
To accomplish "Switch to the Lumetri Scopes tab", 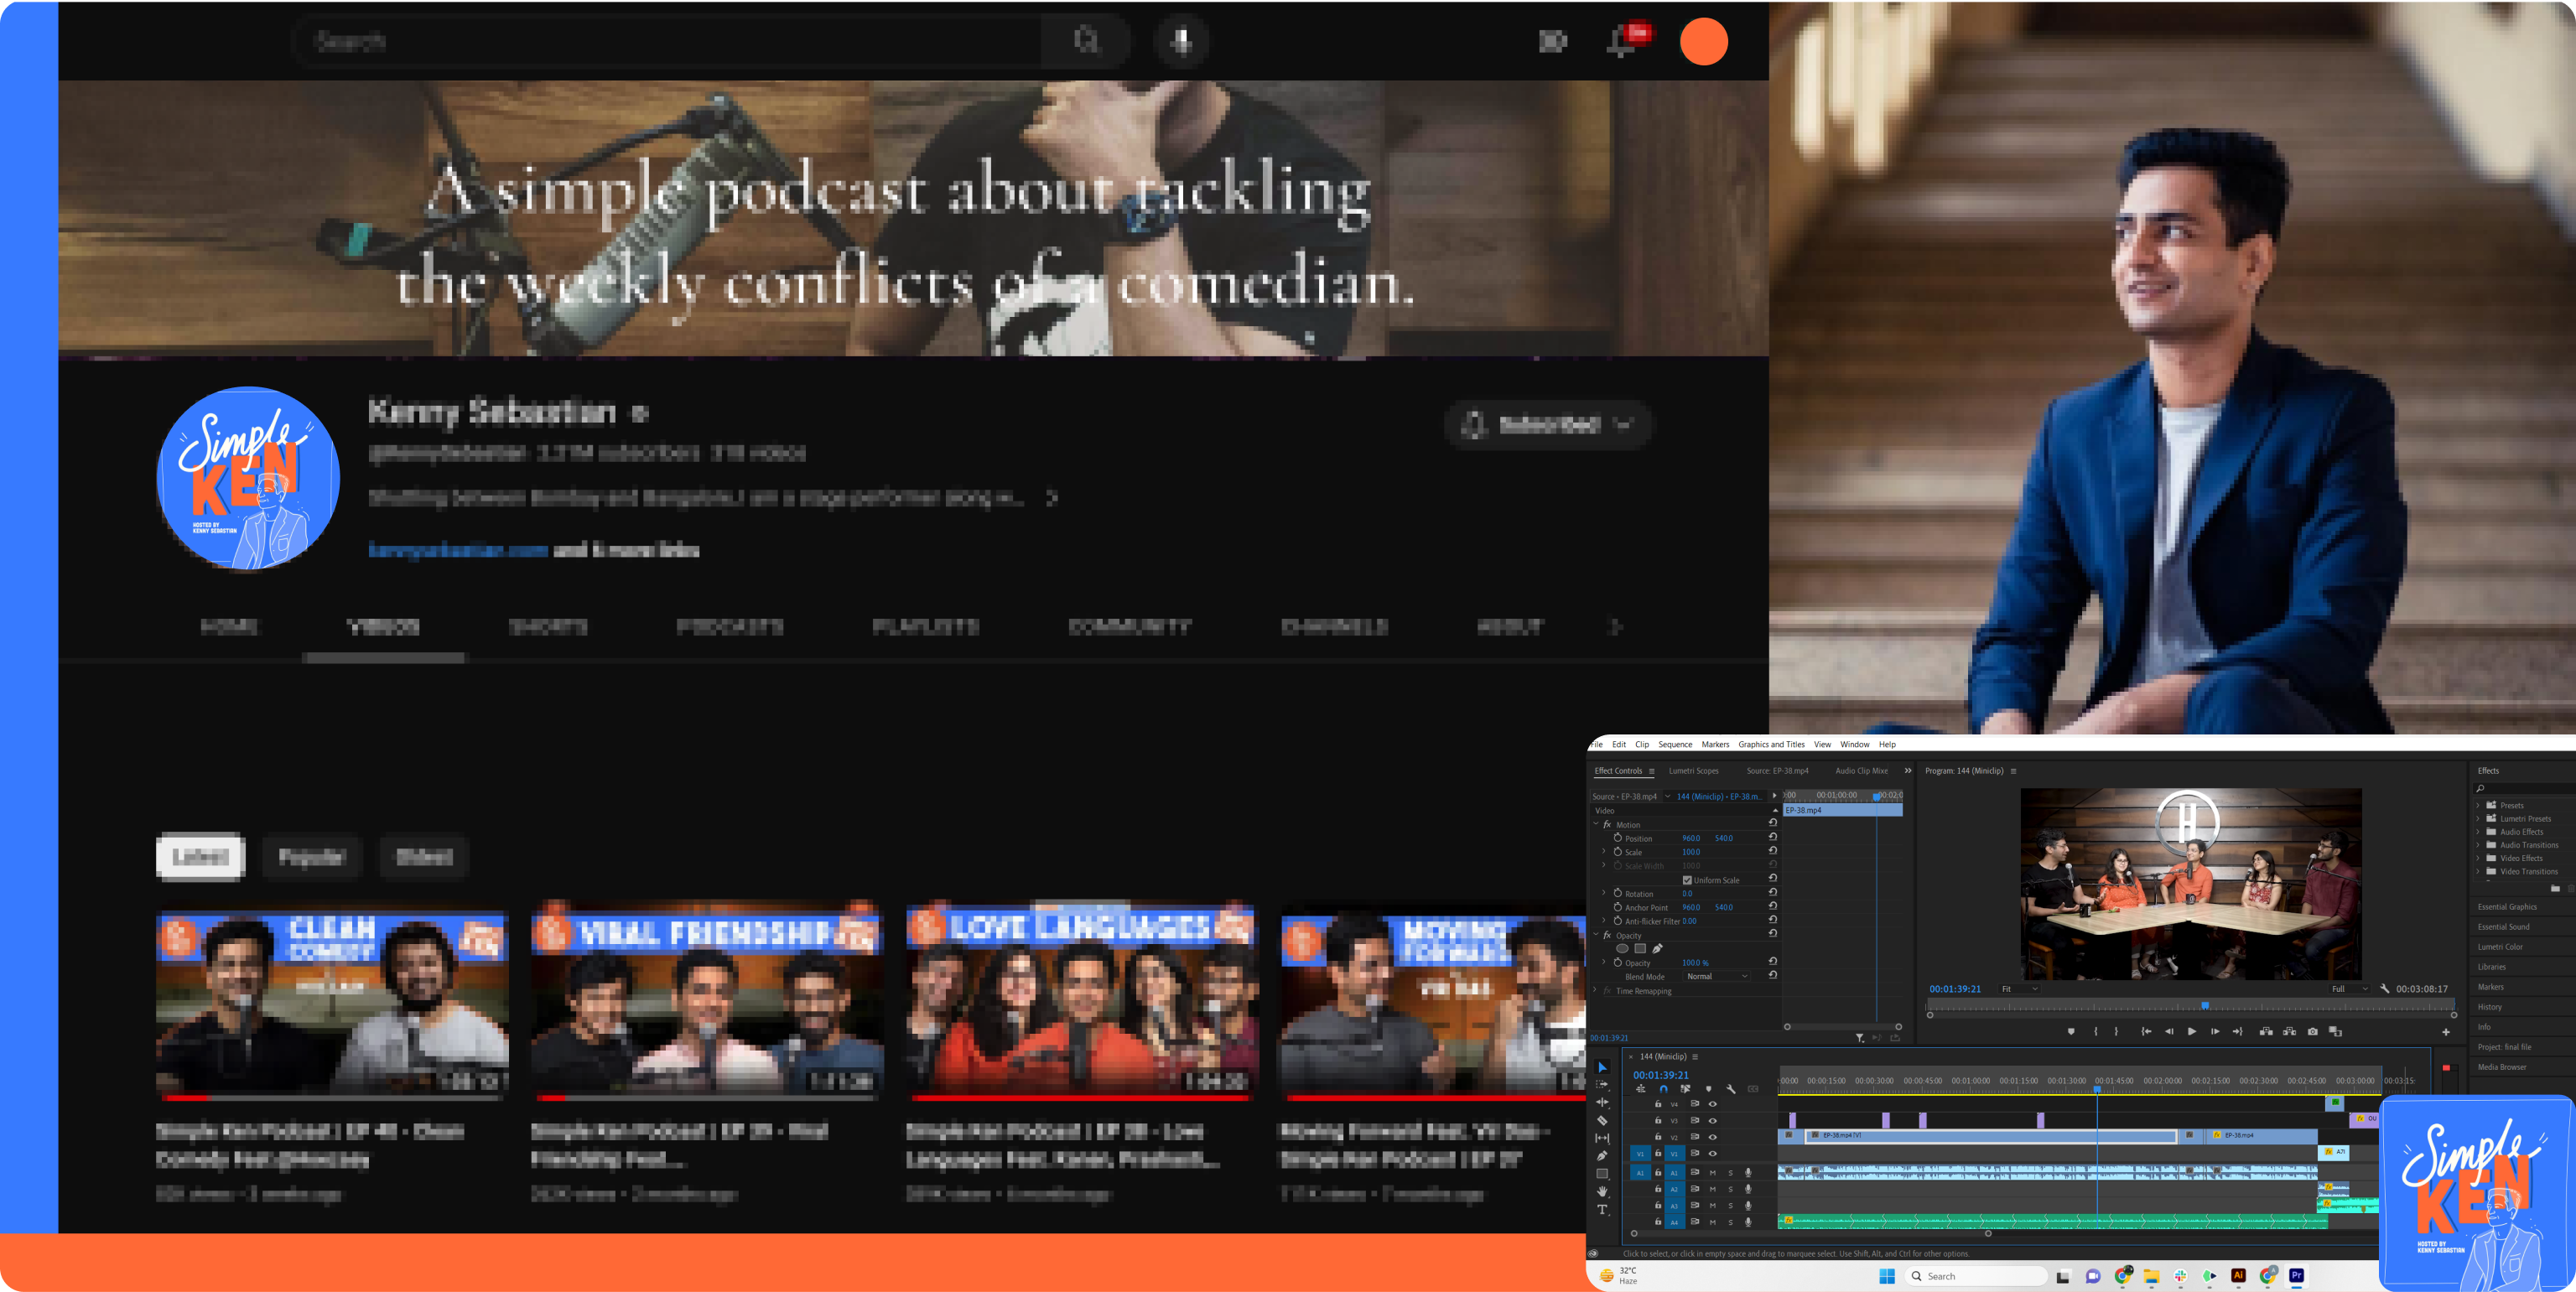I will [1693, 771].
